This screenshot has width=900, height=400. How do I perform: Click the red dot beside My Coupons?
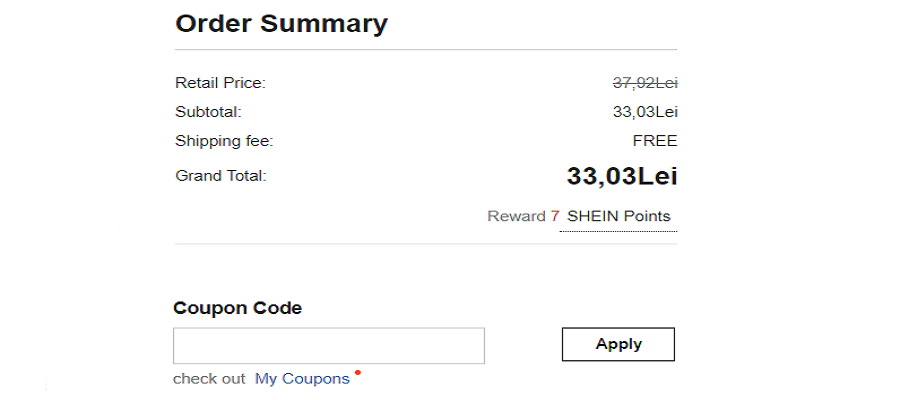(x=358, y=373)
